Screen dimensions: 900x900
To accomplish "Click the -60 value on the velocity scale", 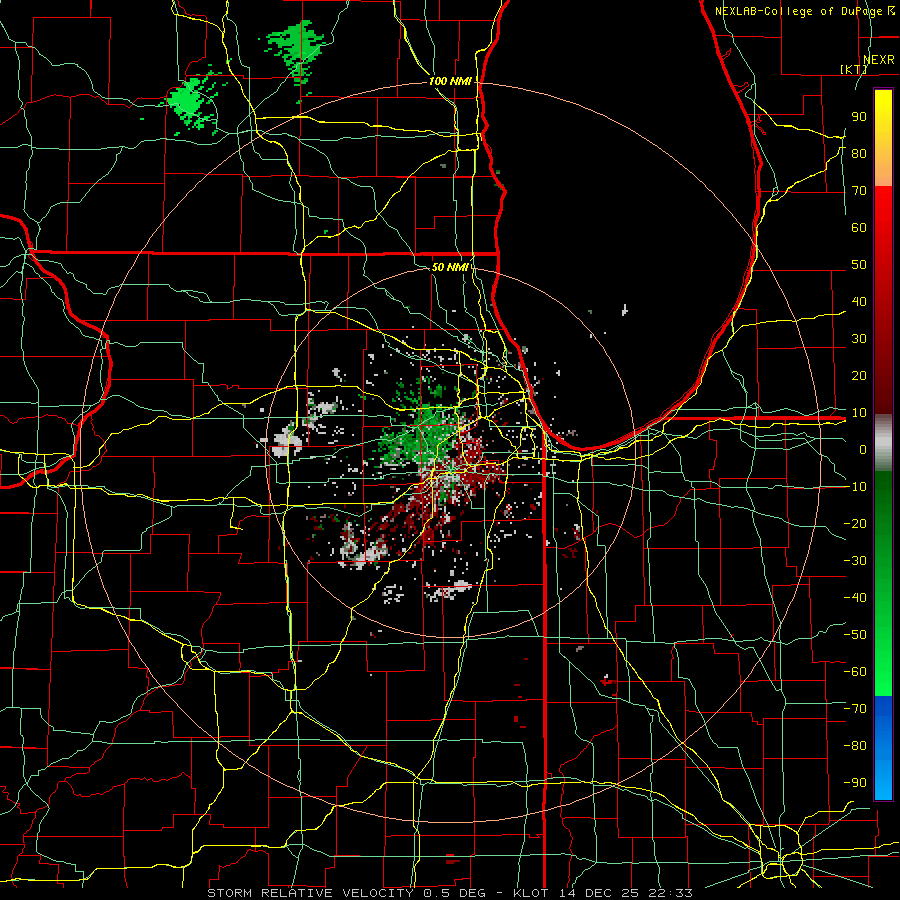I will click(x=856, y=672).
